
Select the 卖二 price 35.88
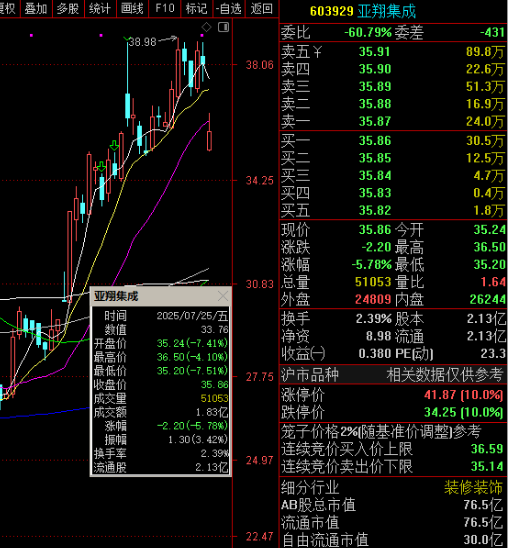click(375, 104)
